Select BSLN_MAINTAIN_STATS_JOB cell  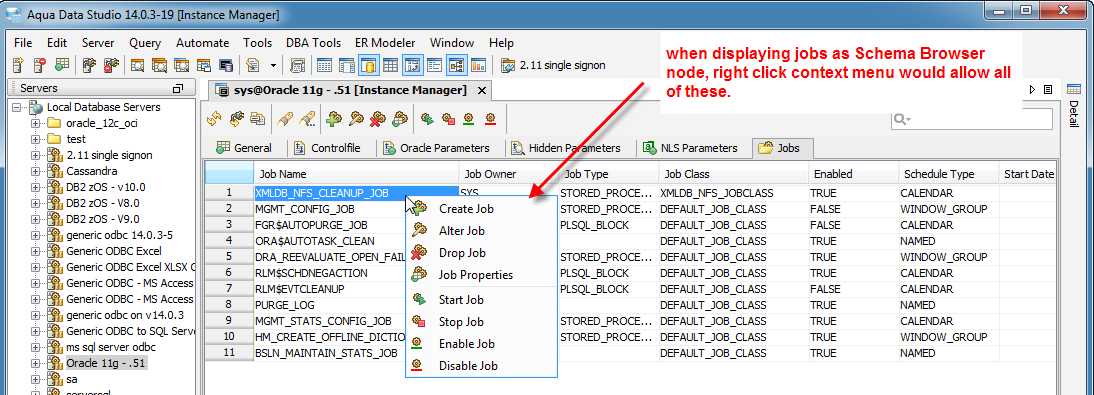(329, 353)
